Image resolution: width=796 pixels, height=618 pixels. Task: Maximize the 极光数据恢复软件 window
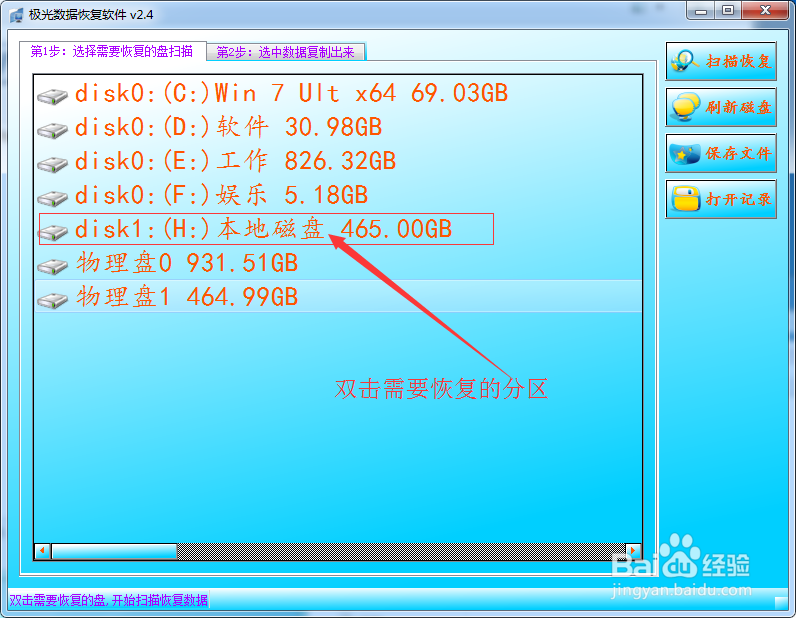pos(728,11)
